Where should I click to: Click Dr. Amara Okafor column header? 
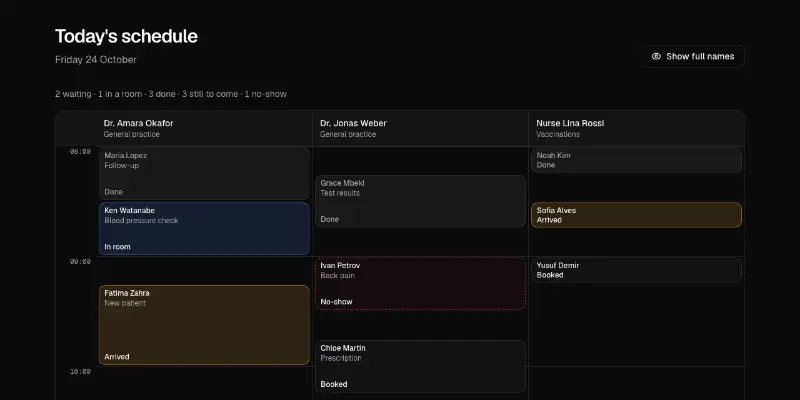point(204,129)
